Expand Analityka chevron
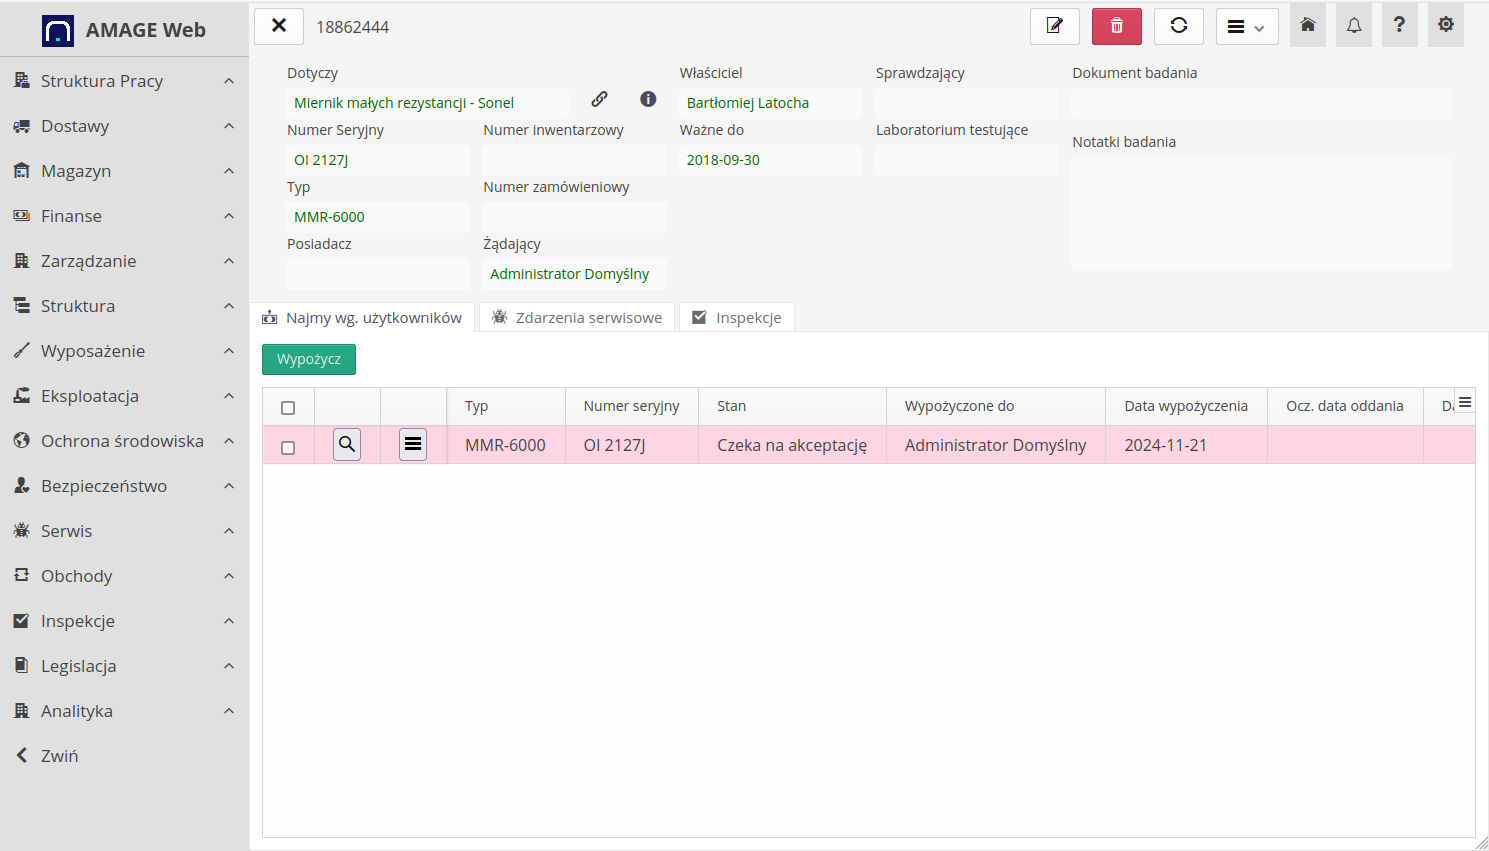 point(229,711)
